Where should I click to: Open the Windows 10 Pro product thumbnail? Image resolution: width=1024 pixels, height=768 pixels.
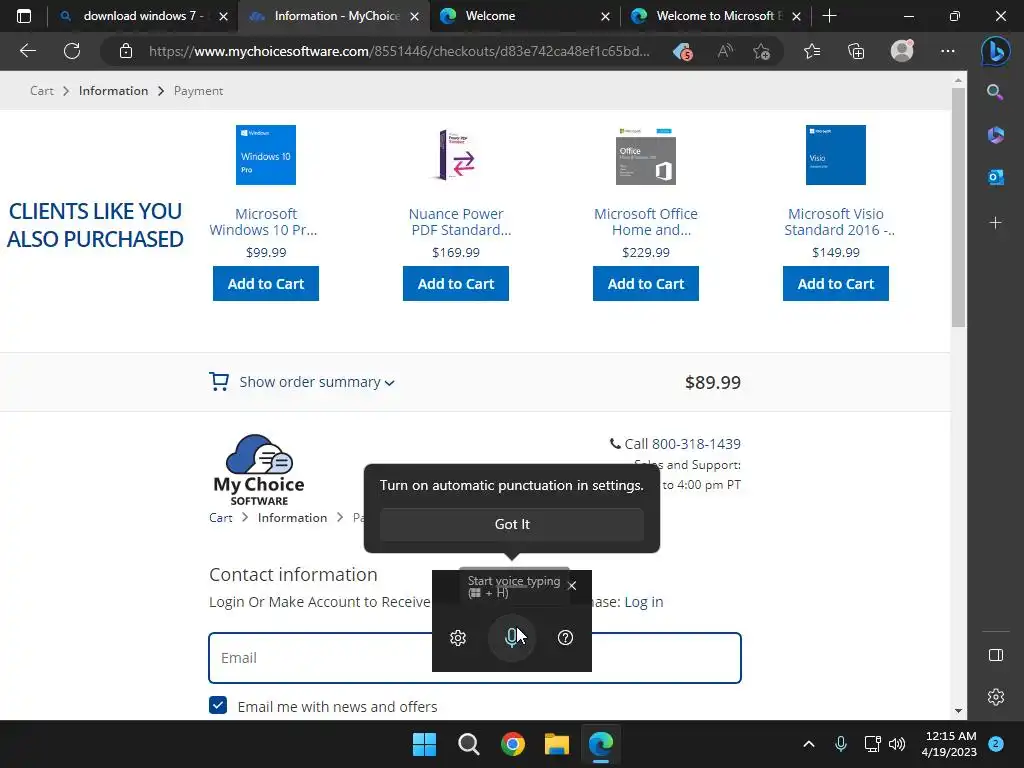266,155
